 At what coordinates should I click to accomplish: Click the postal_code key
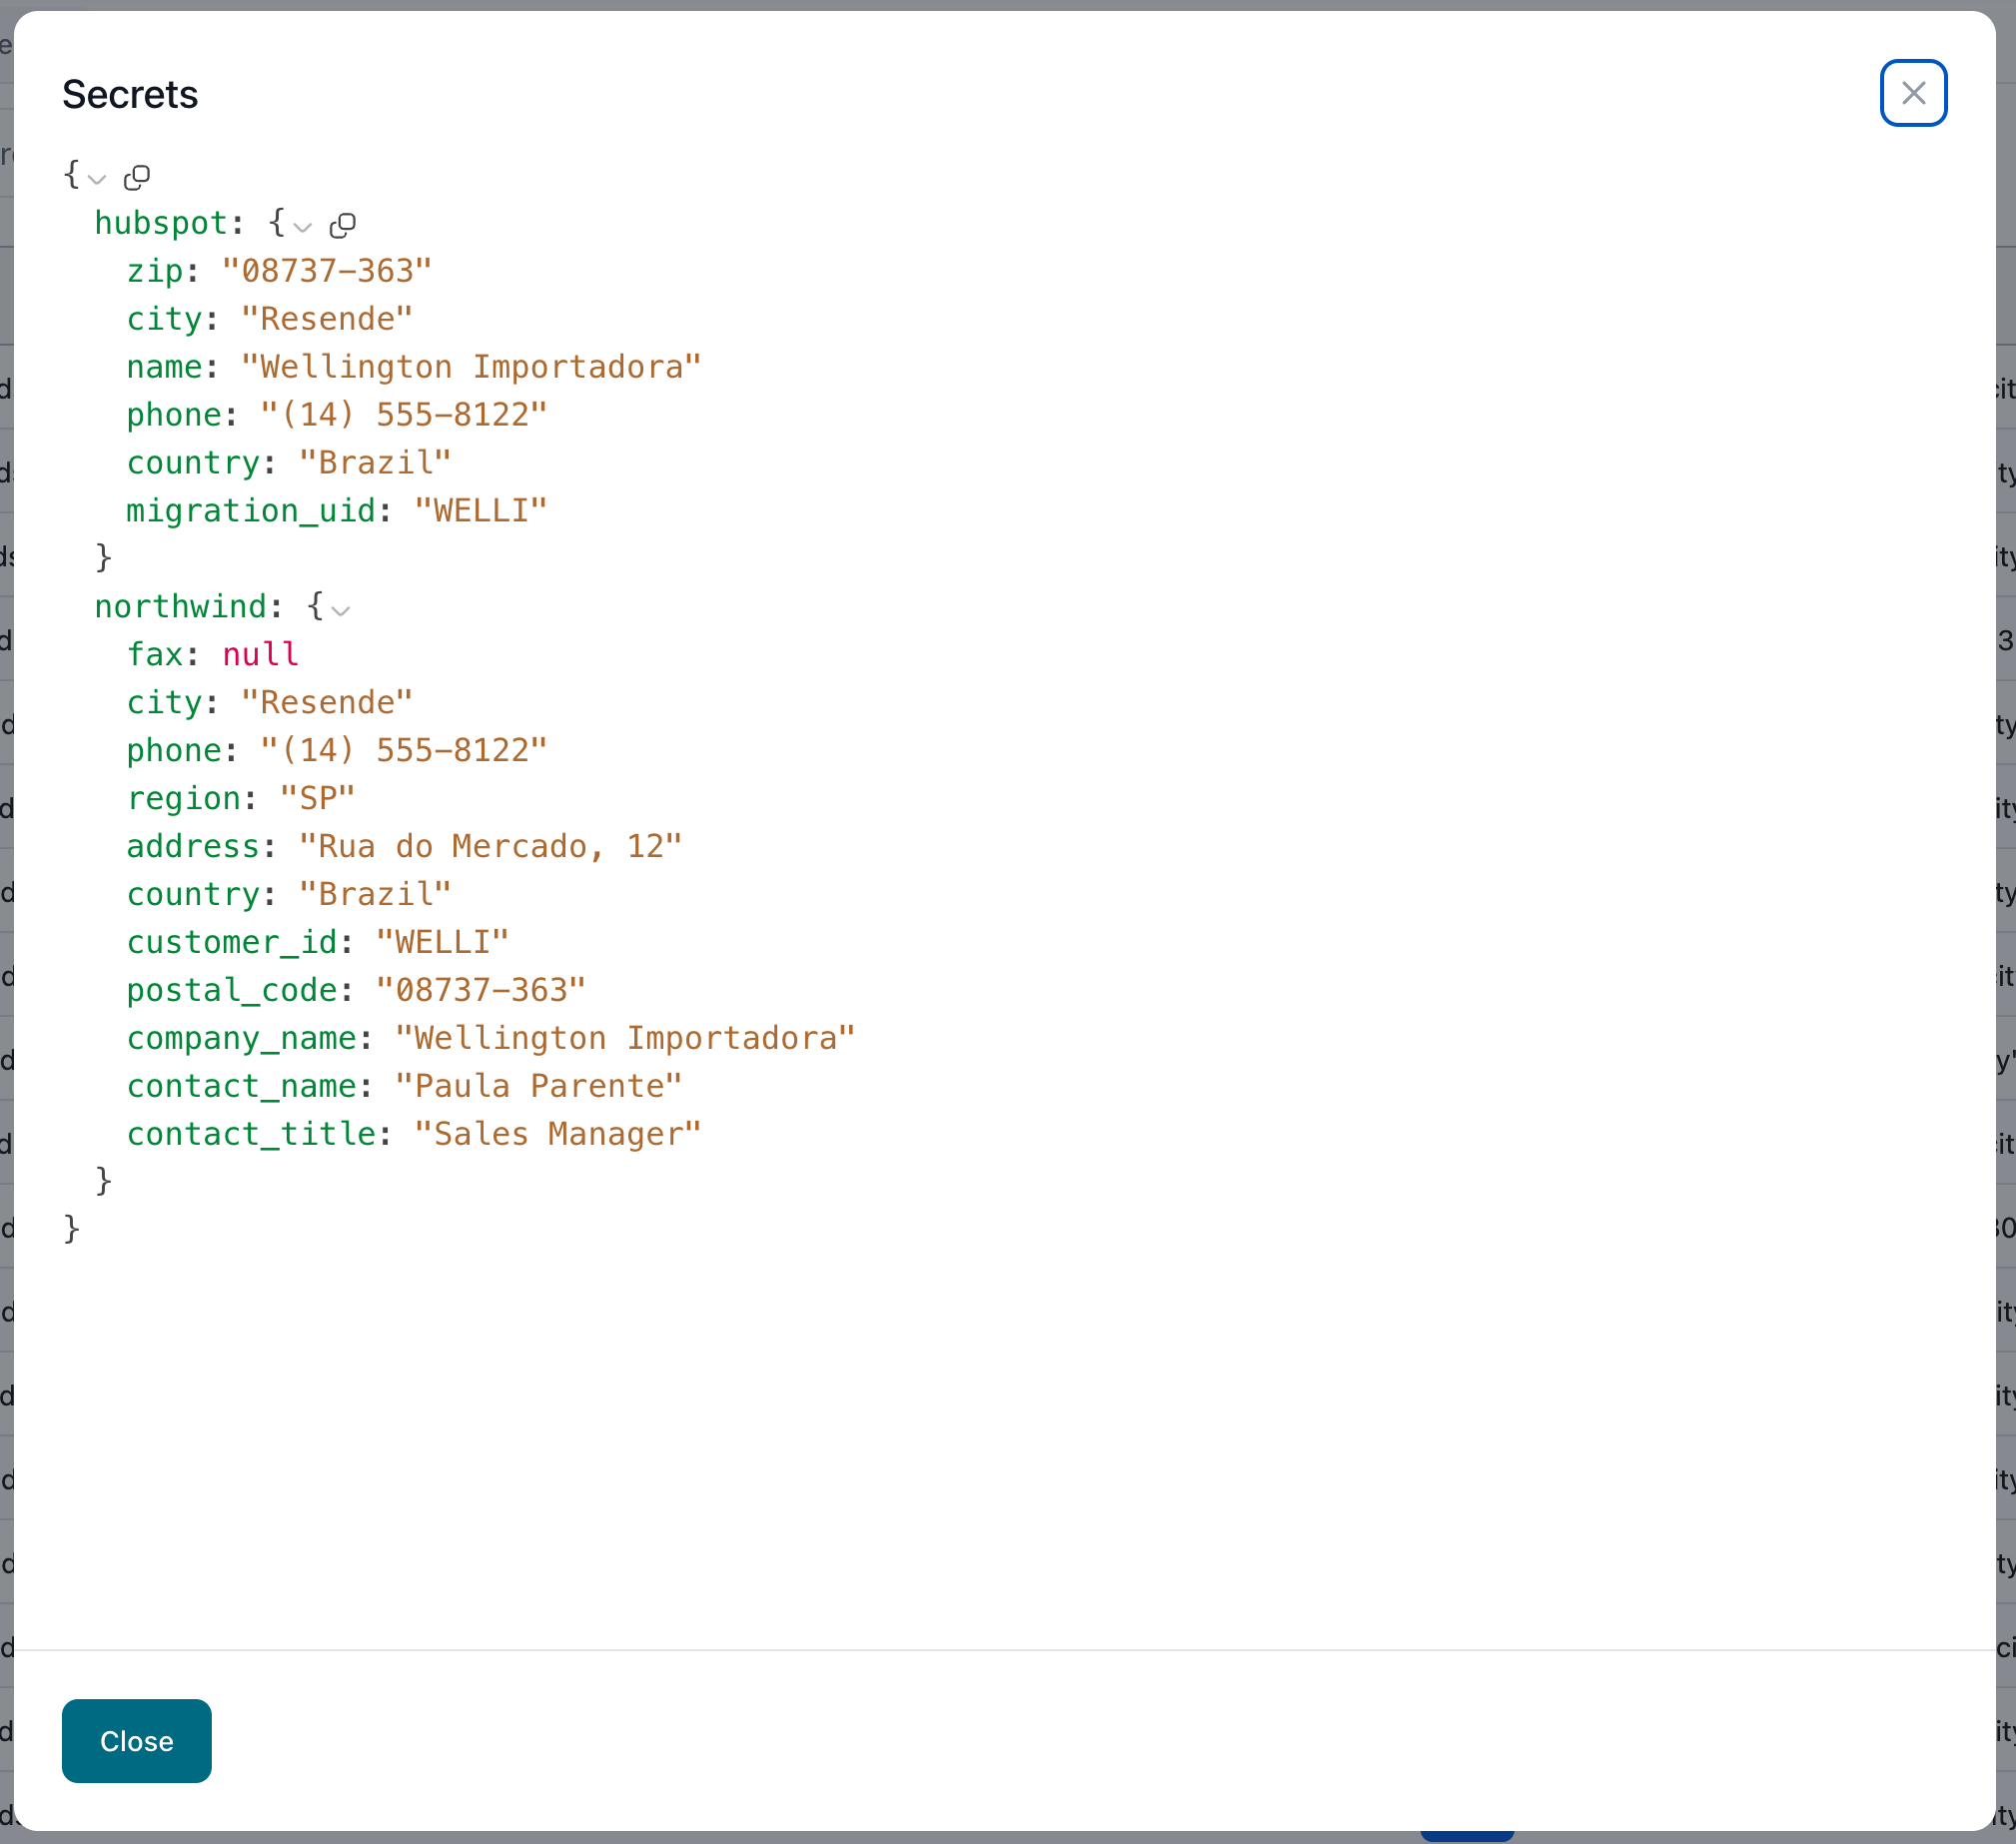pyautogui.click(x=231, y=990)
